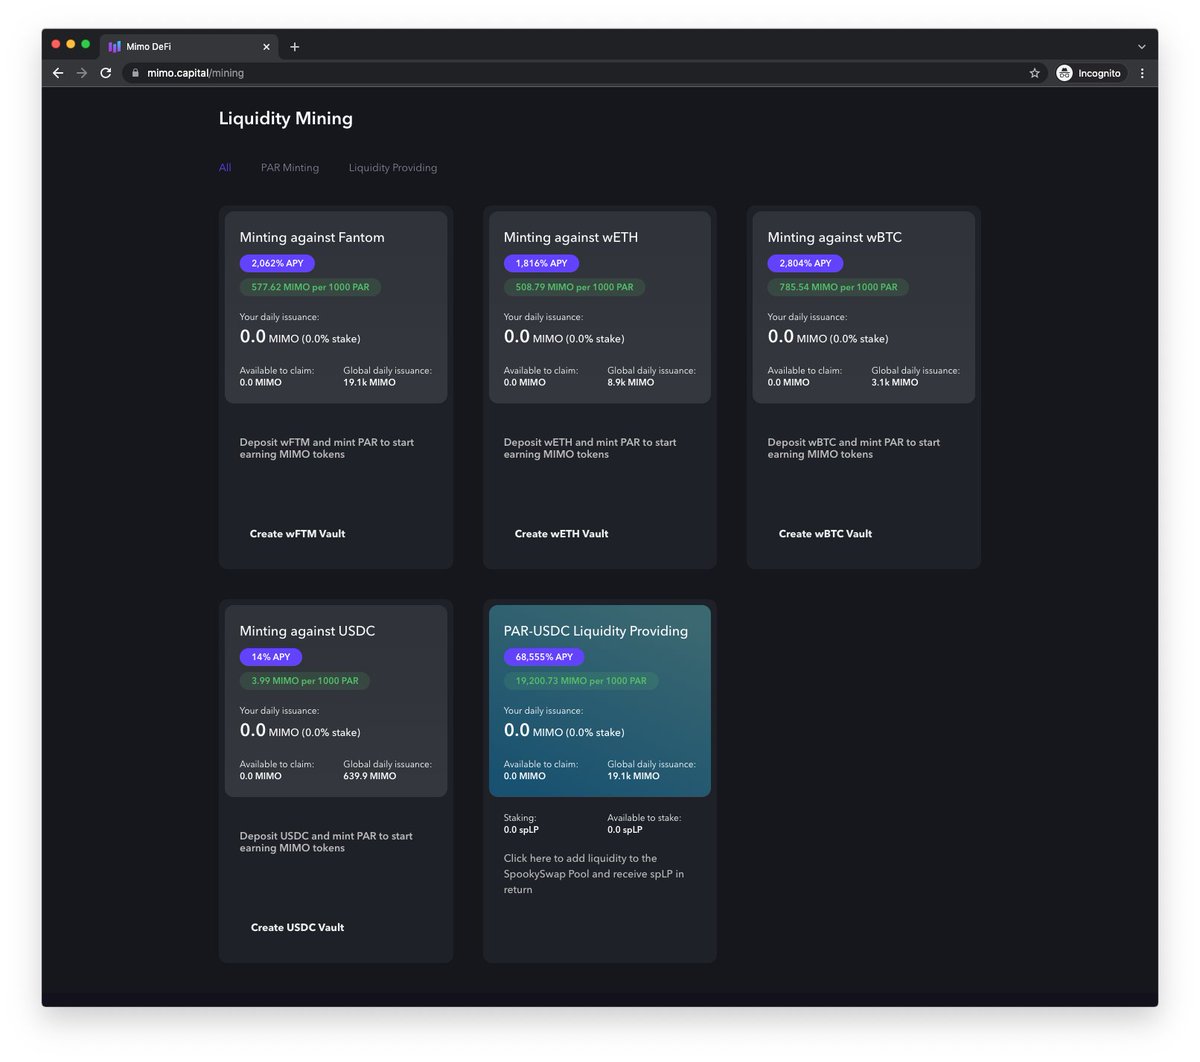Viewport: 1200px width, 1062px height.
Task: Click the 3.99 MIMO per 1000 PAR pill
Action: (305, 681)
